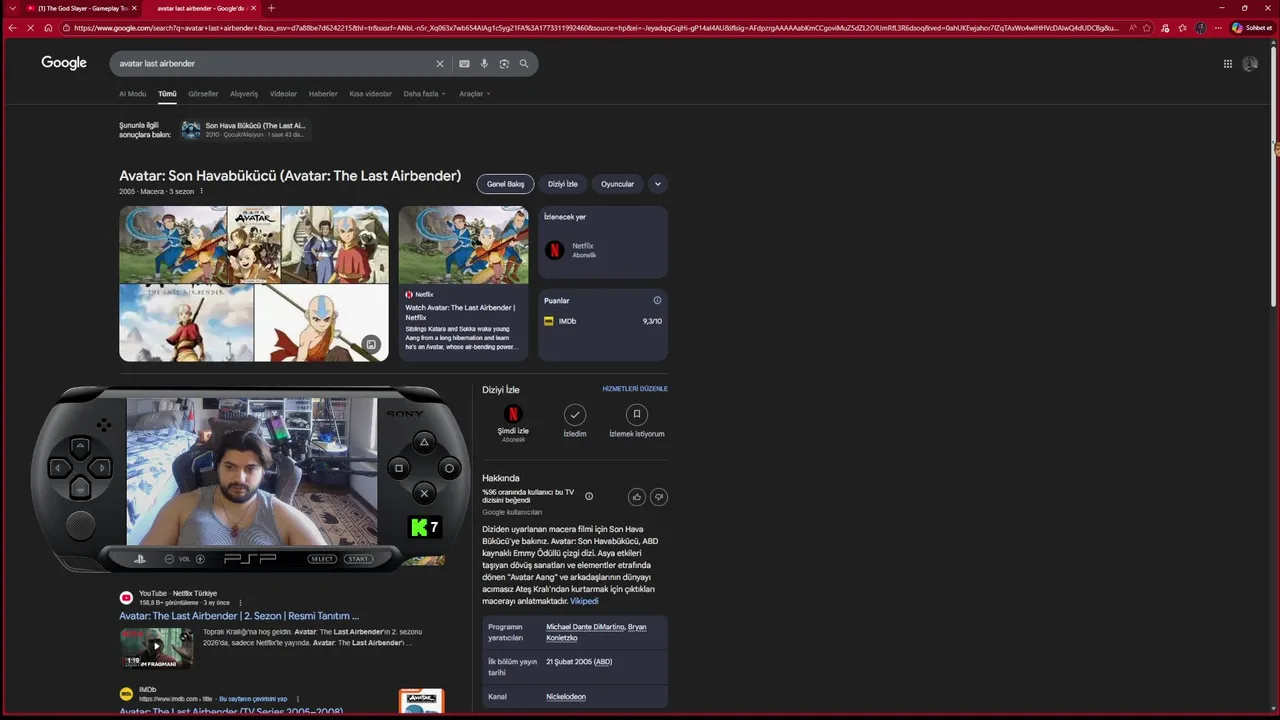The height and width of the screenshot is (720, 1280).
Task: Open Watch Avatar: The Last Airbender Netflix card
Action: (463, 283)
